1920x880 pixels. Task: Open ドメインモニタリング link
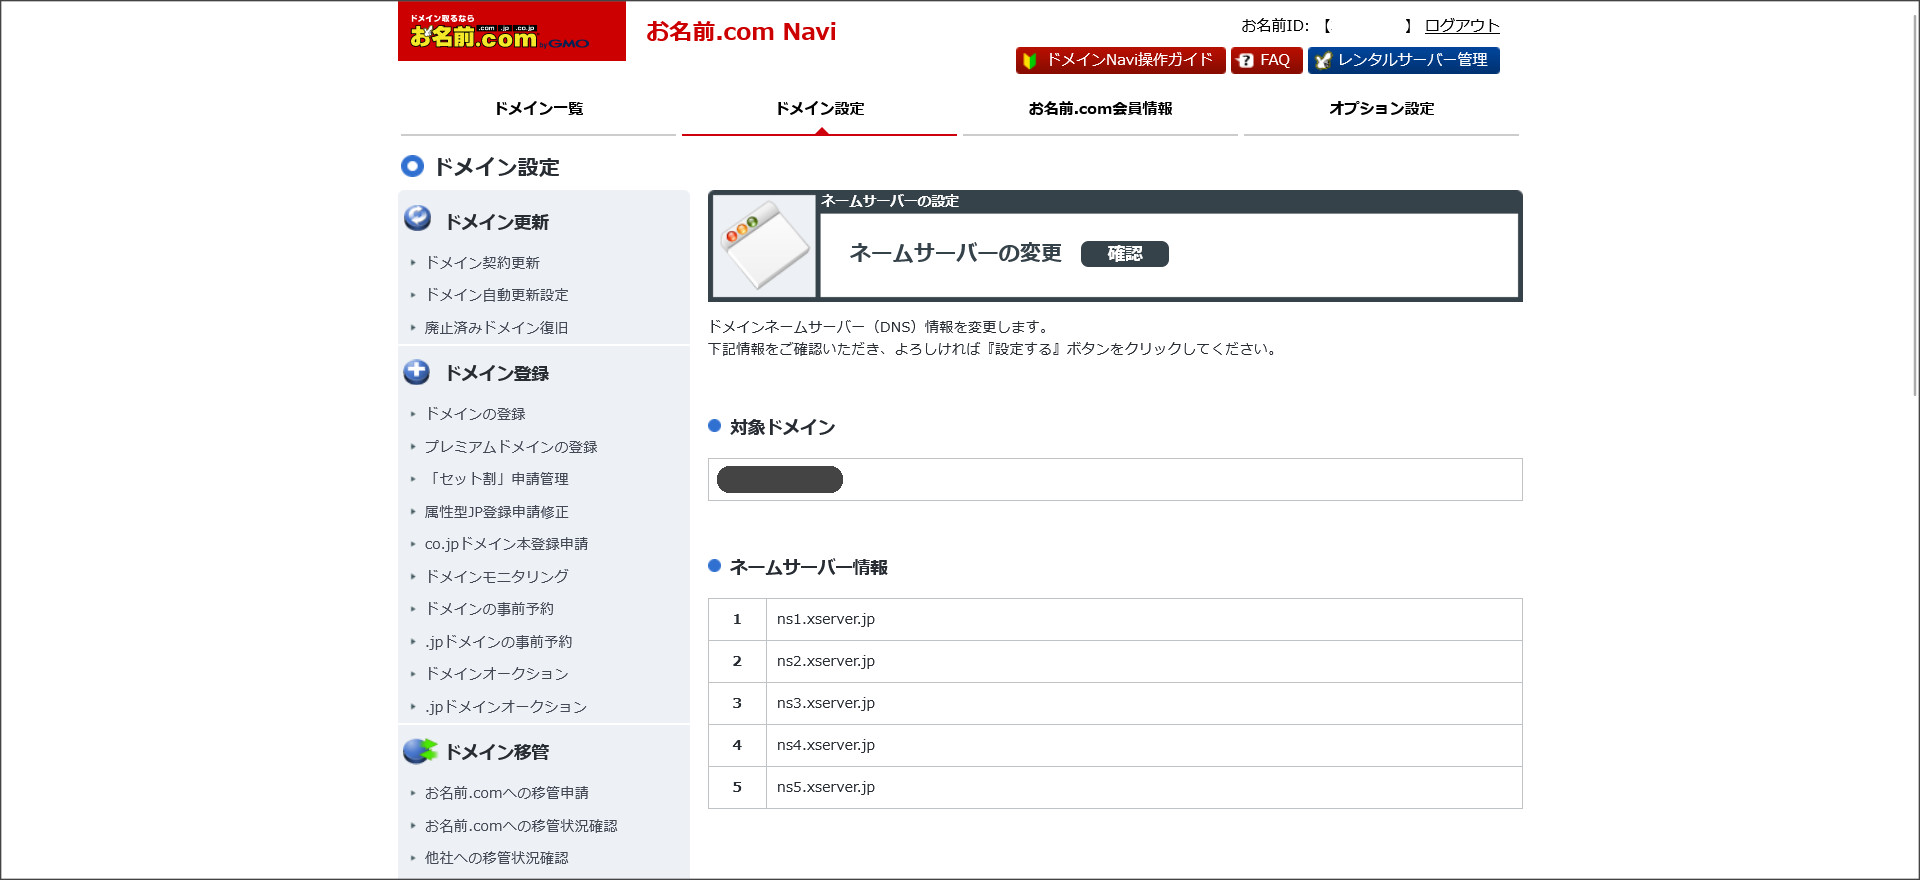[497, 577]
